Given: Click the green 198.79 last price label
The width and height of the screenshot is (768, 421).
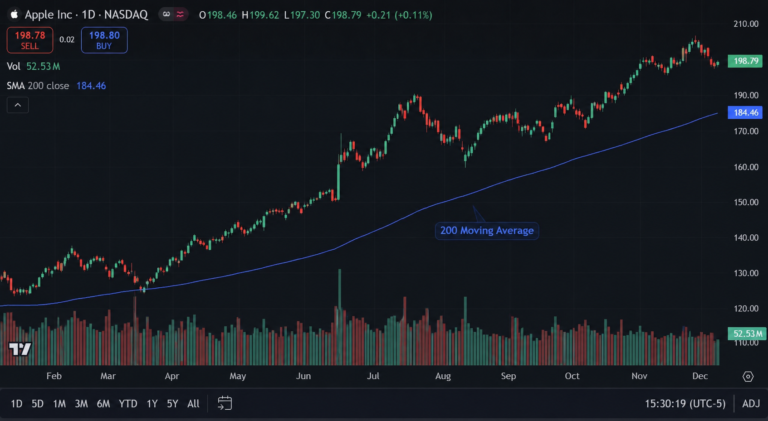Looking at the screenshot, I should 745,61.
